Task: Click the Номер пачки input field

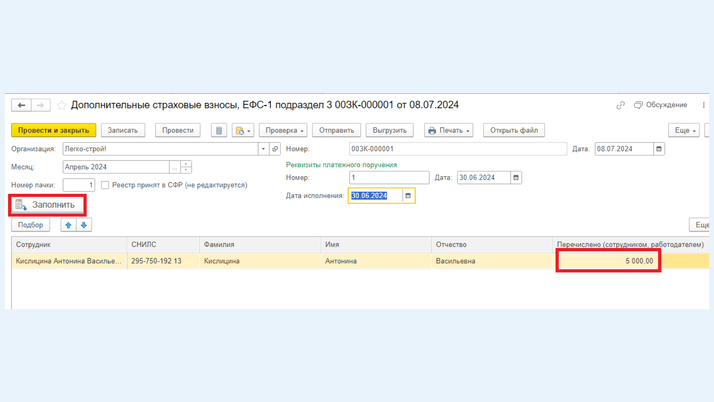Action: pyautogui.click(x=78, y=185)
